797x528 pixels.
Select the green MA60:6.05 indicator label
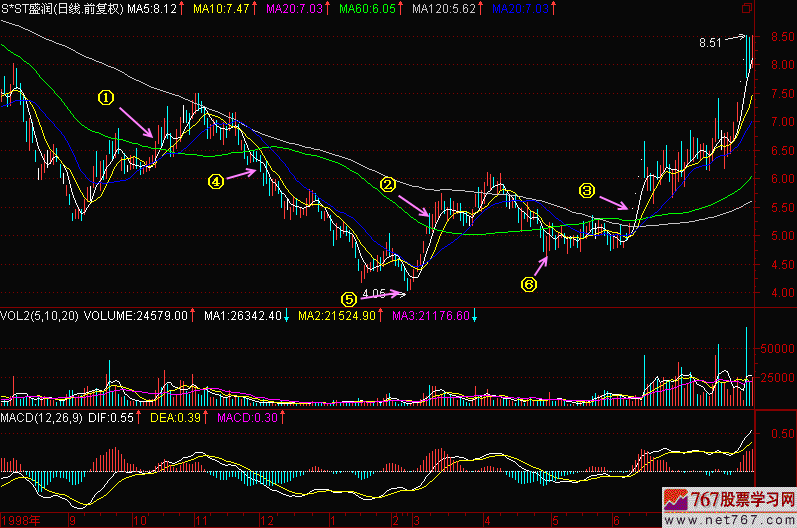[366, 8]
